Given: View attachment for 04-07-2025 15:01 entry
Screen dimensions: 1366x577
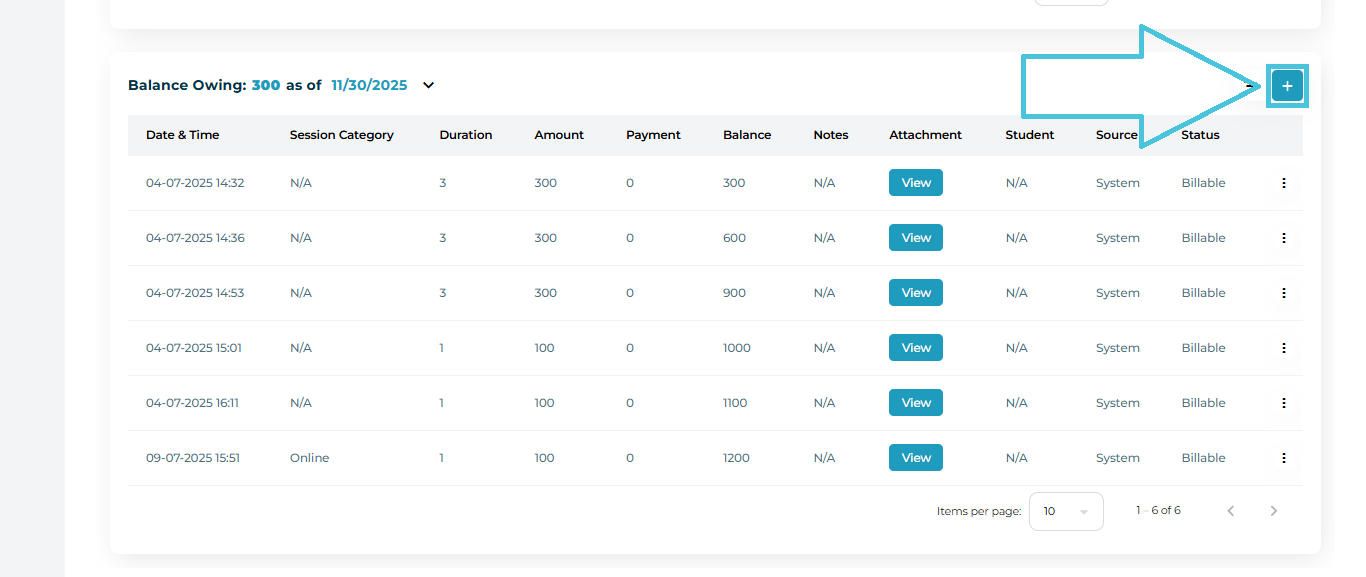Looking at the screenshot, I should [915, 348].
